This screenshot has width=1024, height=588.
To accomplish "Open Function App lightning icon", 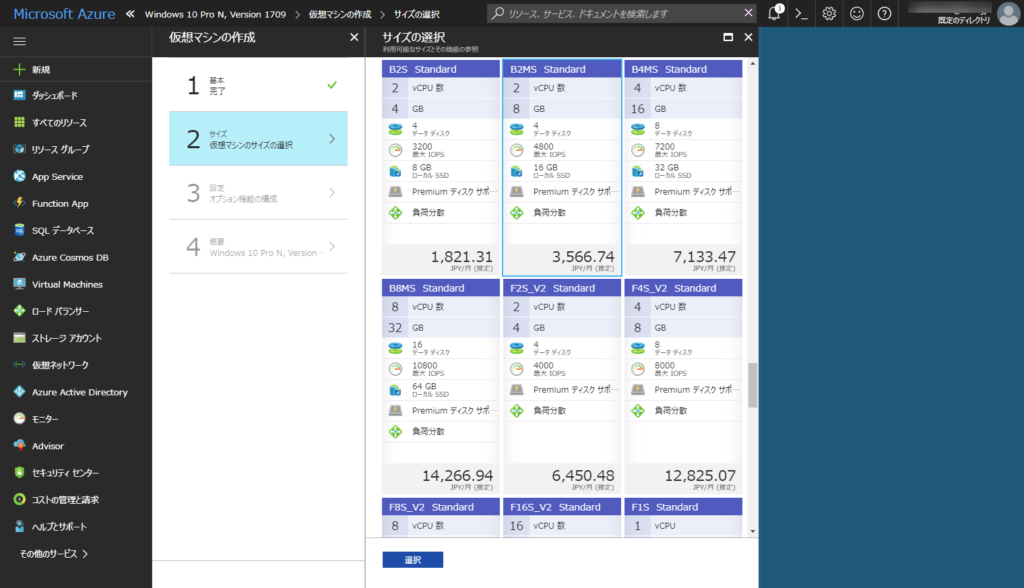I will (x=20, y=203).
